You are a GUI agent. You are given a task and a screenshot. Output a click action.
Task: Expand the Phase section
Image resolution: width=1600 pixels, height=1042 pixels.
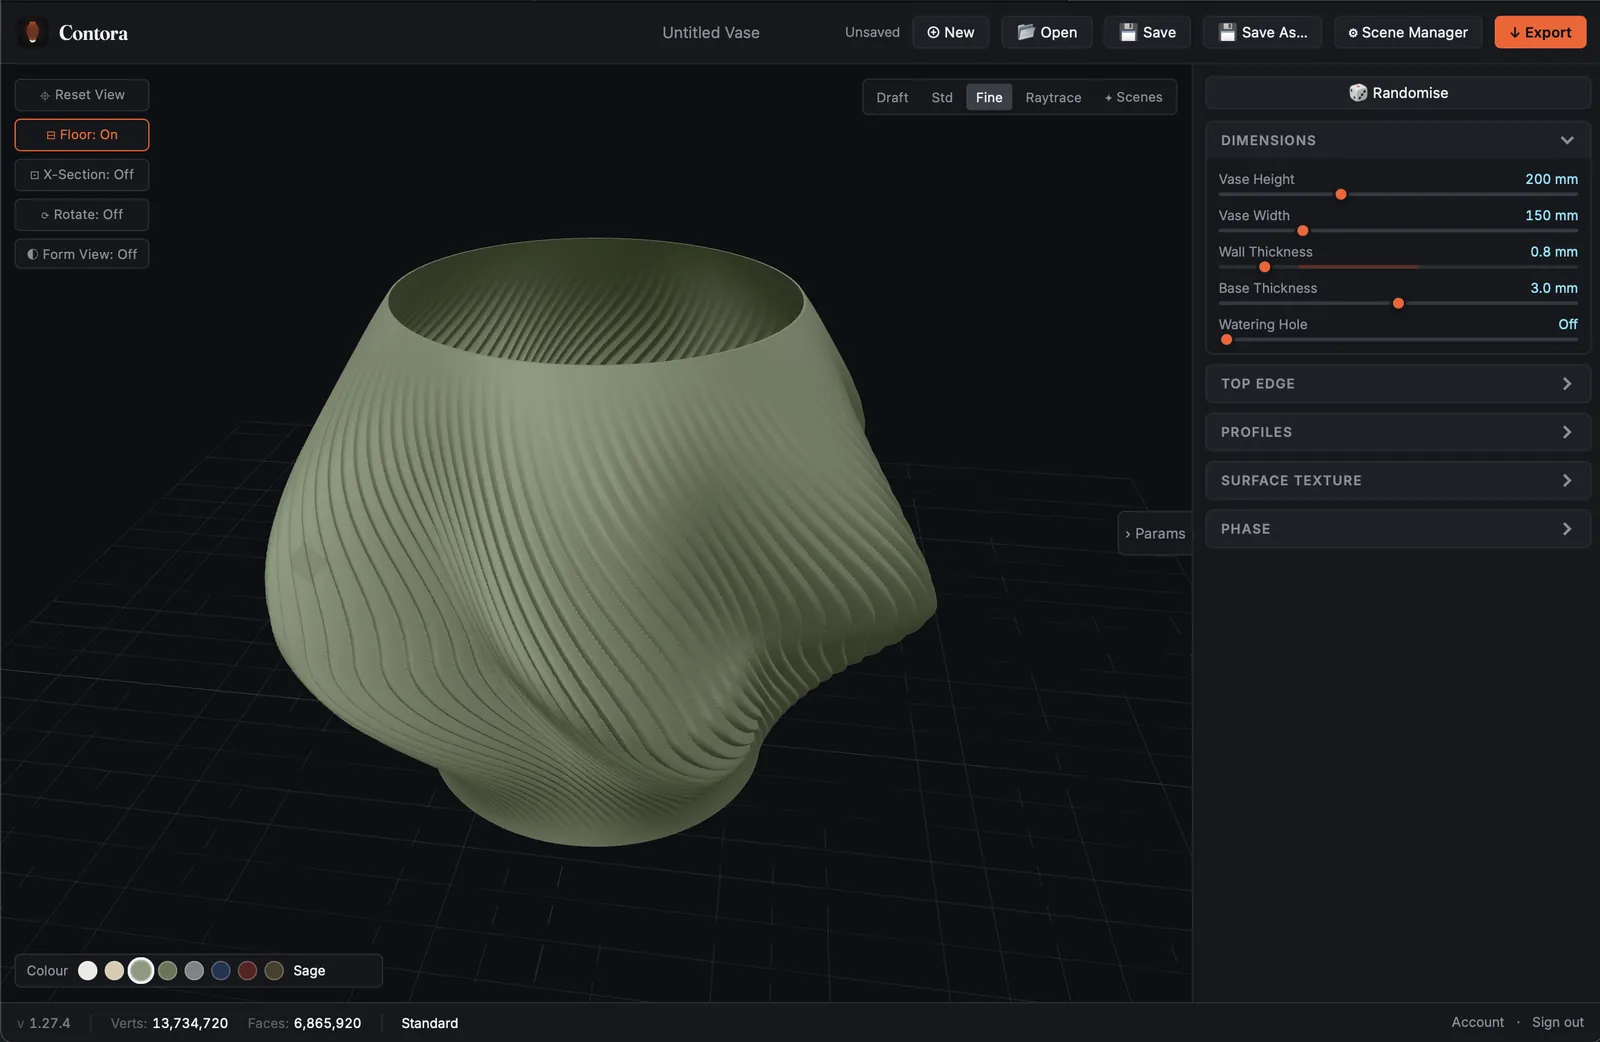1398,529
